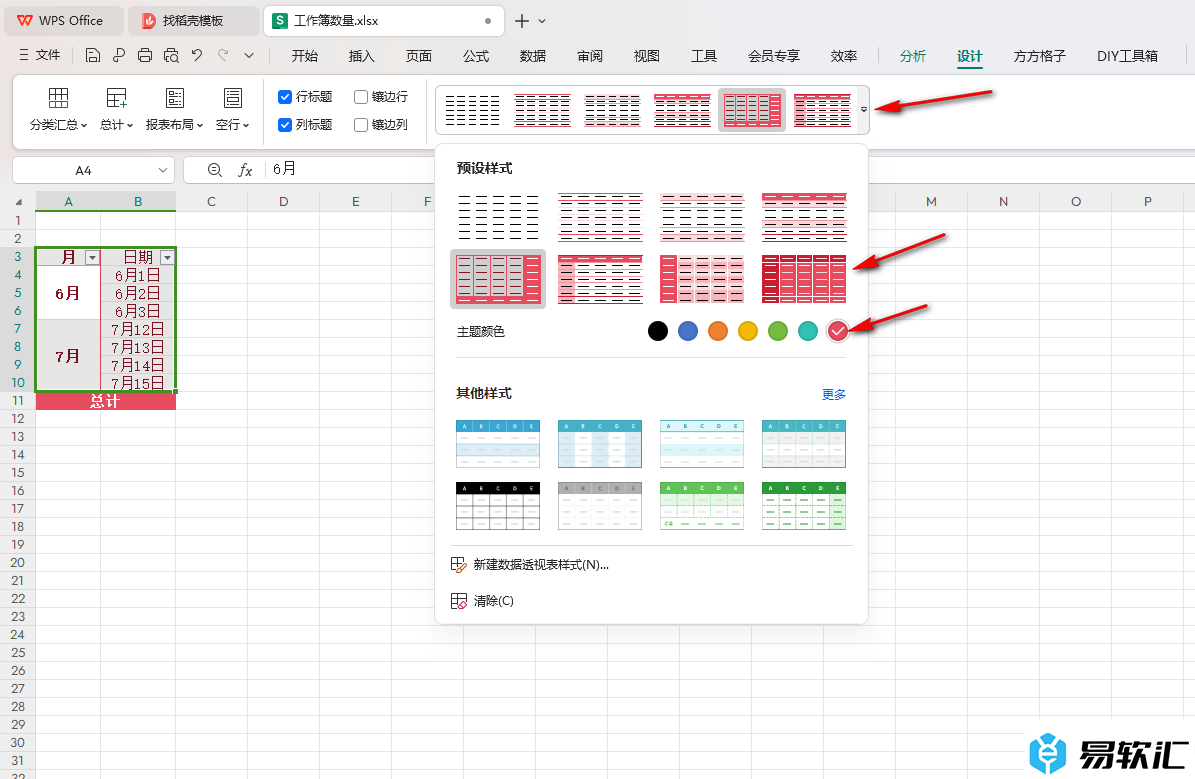
Task: Click the select-all corner of the sheet
Action: pos(18,202)
